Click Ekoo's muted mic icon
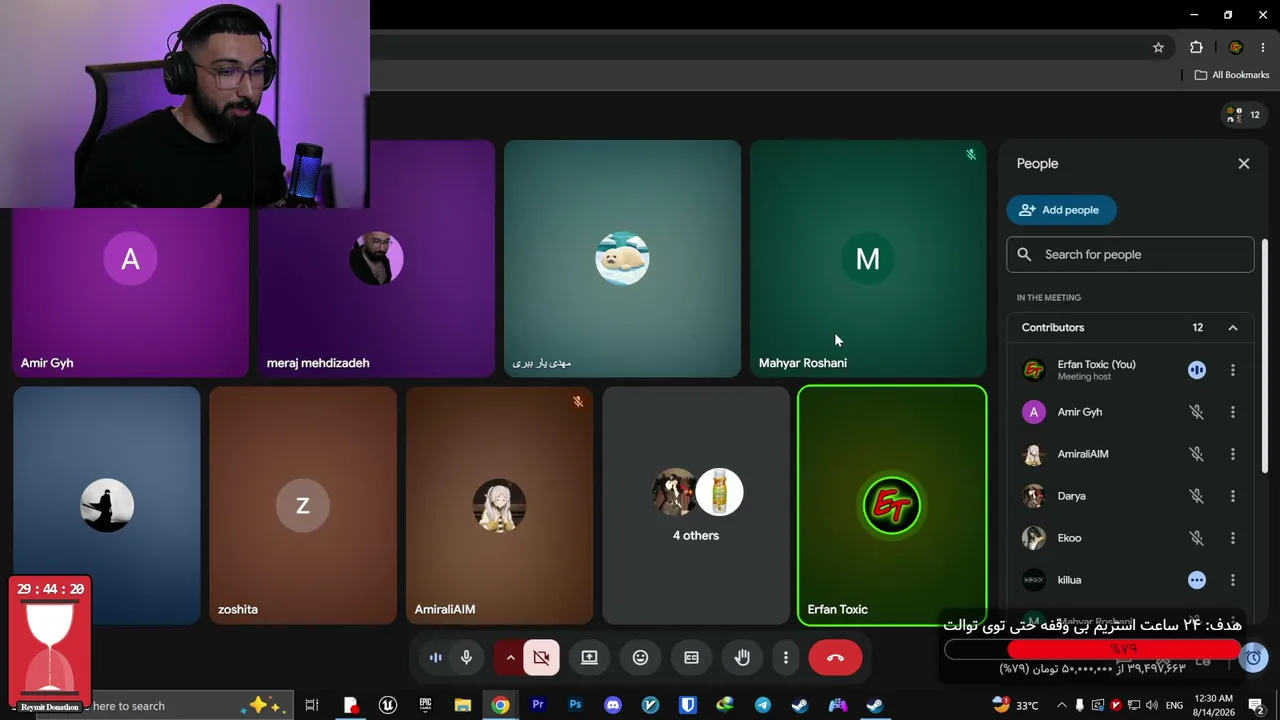Screen dimensions: 1280x720 (x=1196, y=538)
